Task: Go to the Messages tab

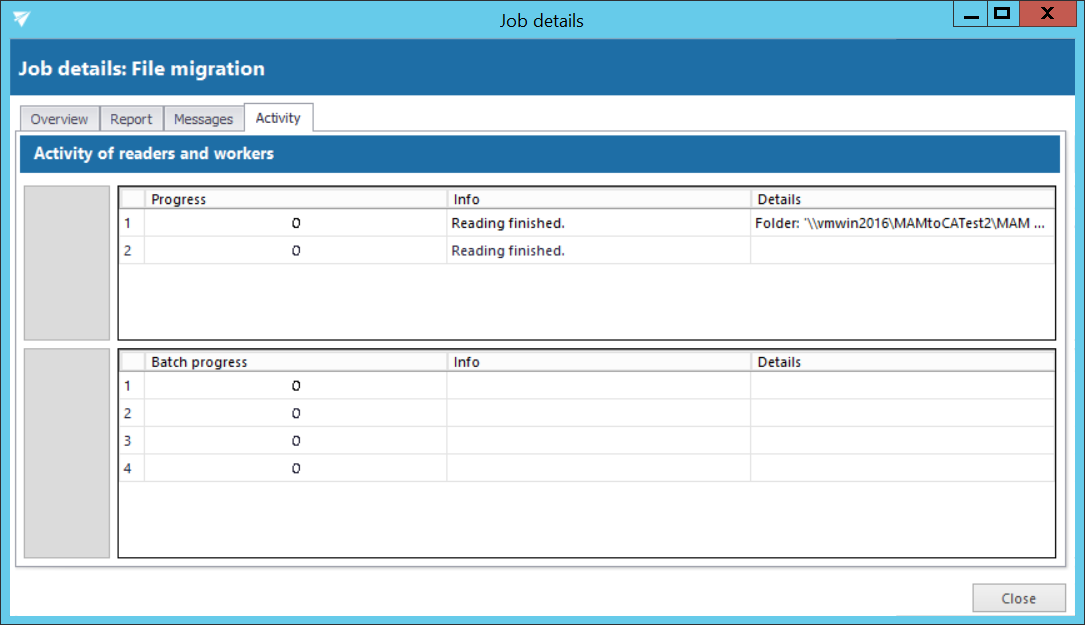Action: click(x=203, y=119)
